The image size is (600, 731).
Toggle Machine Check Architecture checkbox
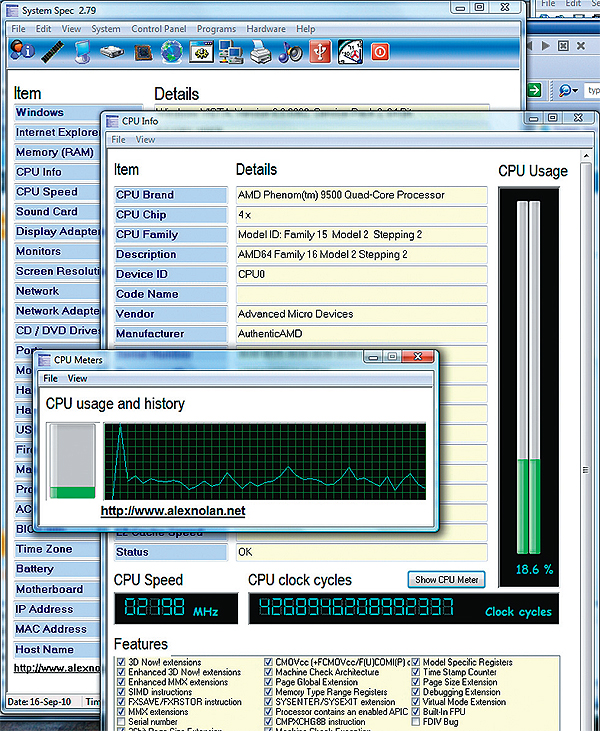pos(268,672)
